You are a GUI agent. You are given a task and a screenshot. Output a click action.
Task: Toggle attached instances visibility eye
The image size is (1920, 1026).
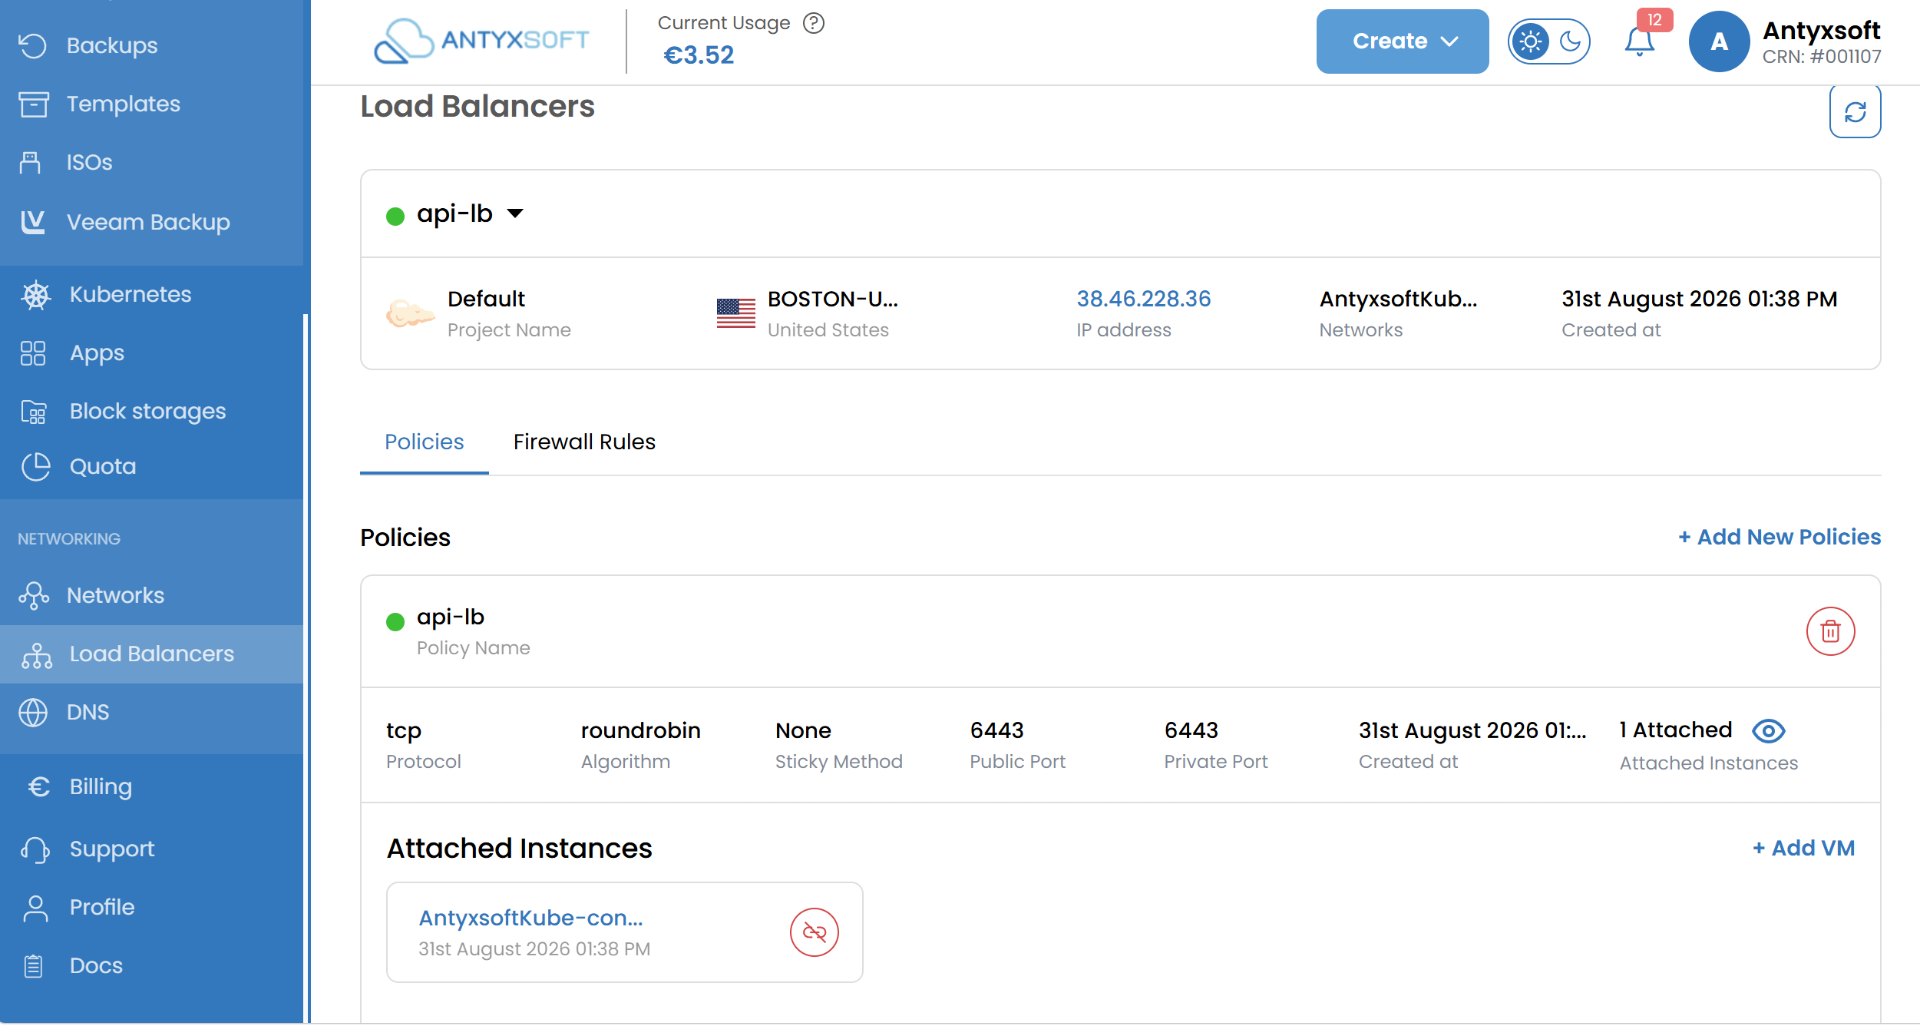tap(1768, 731)
